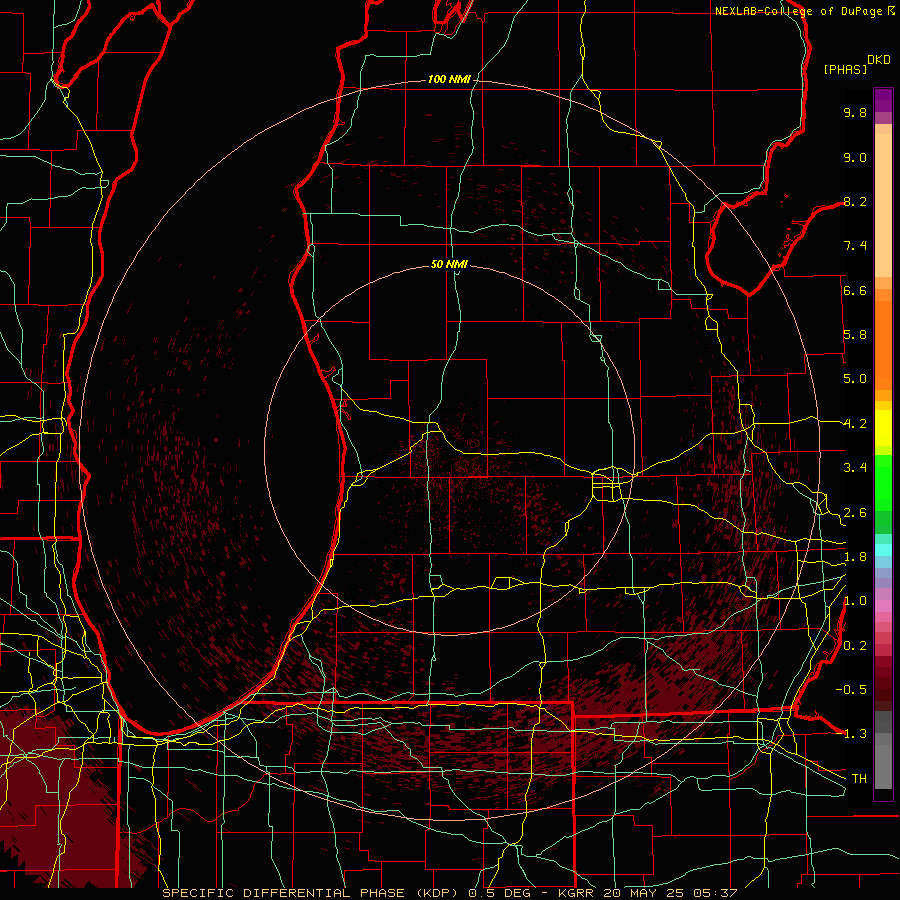Screen dimensions: 900x900
Task: Click the 50 NMI range ring label
Action: [x=449, y=264]
